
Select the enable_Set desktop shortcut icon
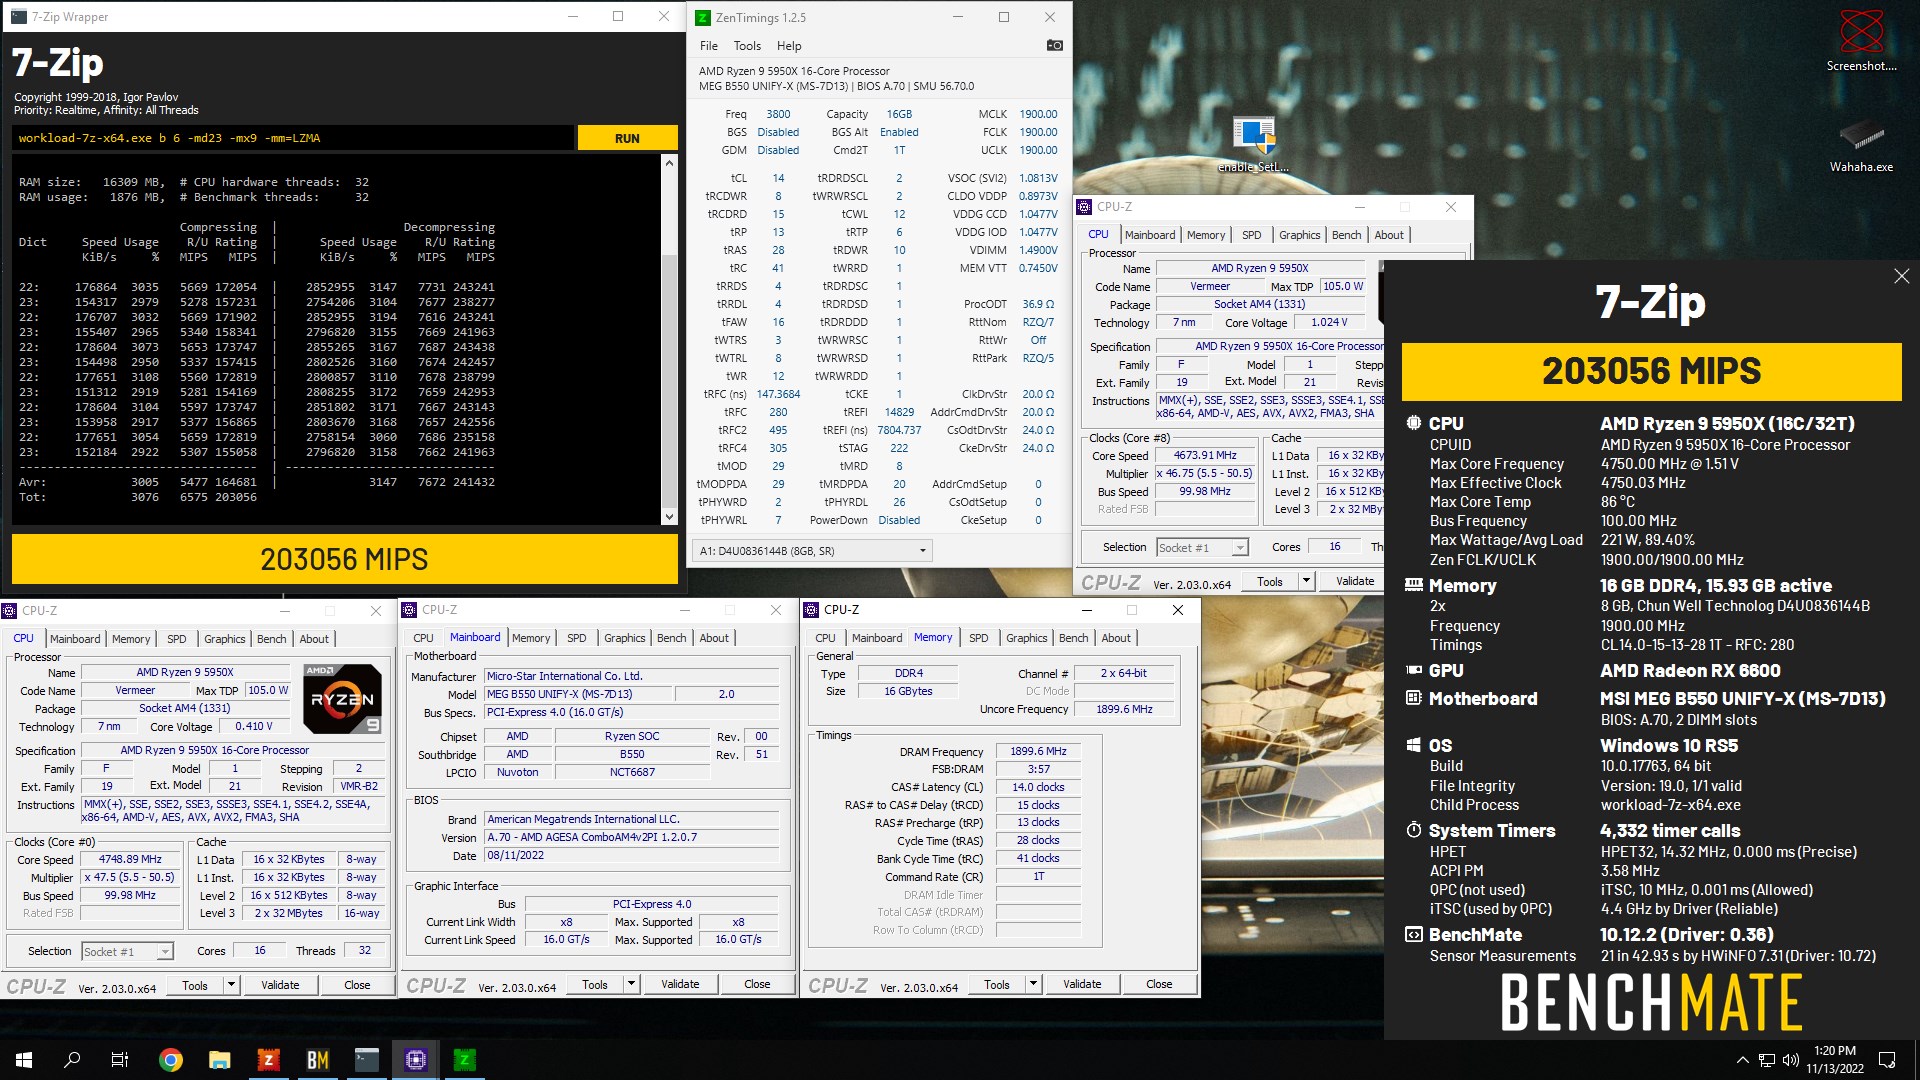click(1253, 145)
